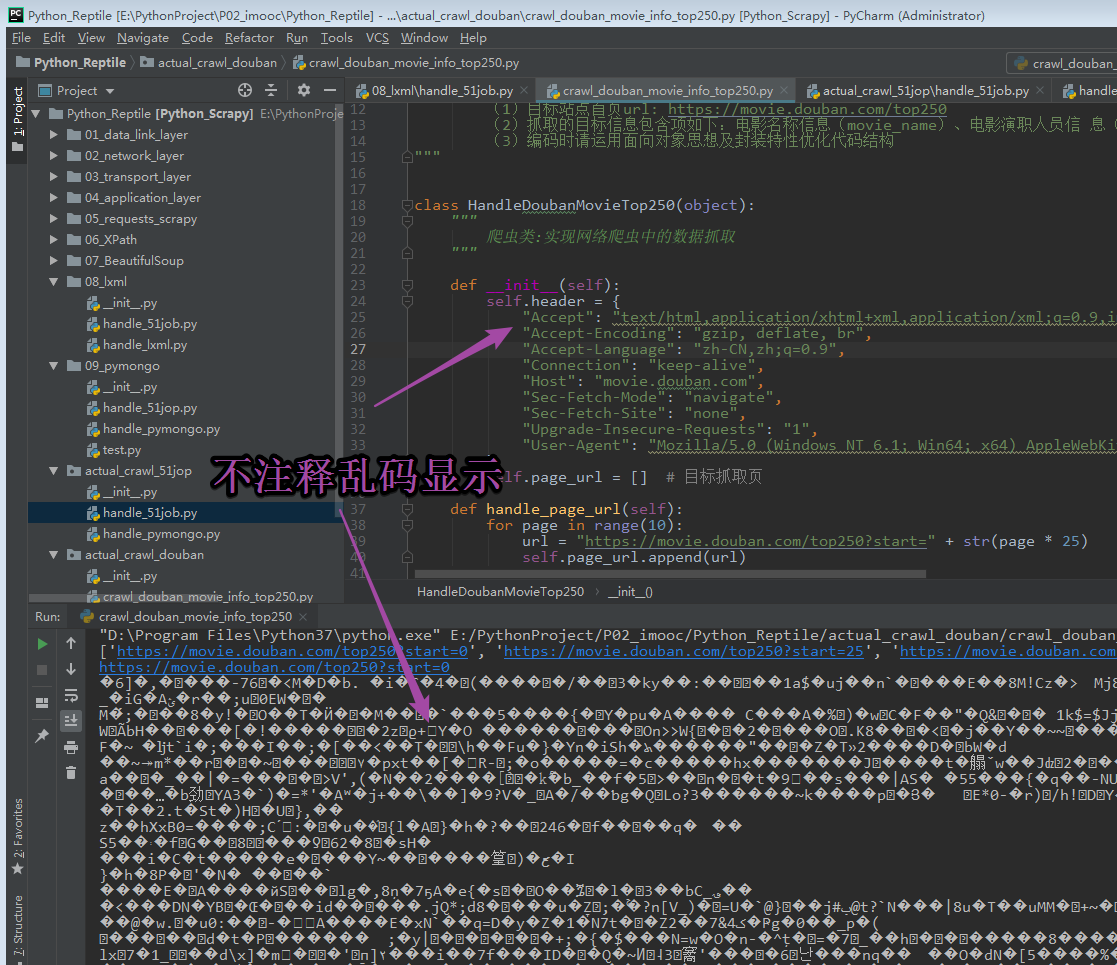This screenshot has width=1117, height=965.
Task: Collapse the 08_lxml folder
Action: point(53,281)
